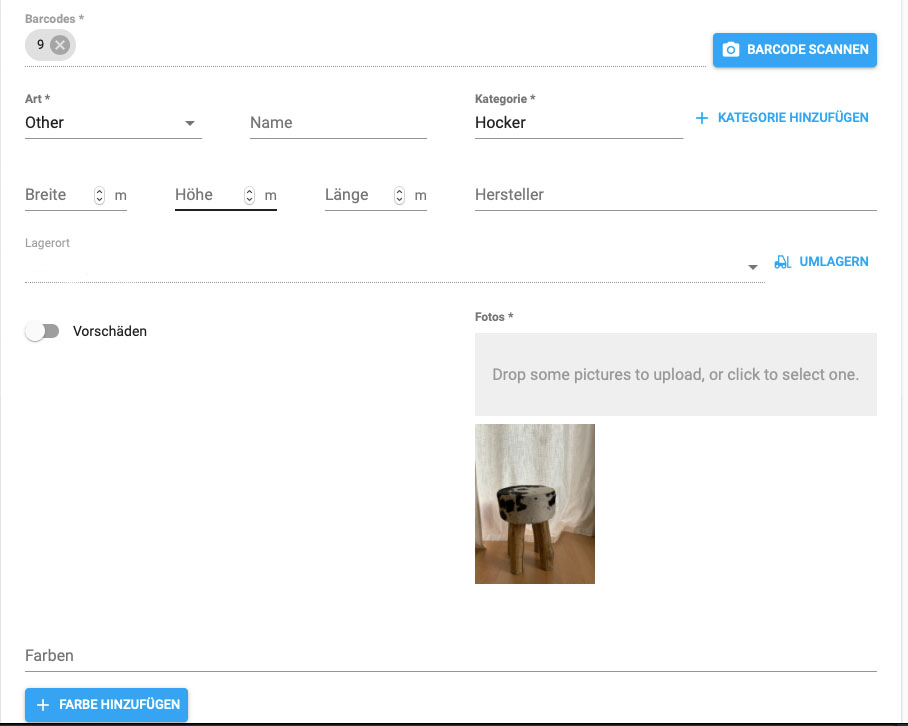Click the Länge stepper arrows
908x726 pixels.
coord(400,195)
